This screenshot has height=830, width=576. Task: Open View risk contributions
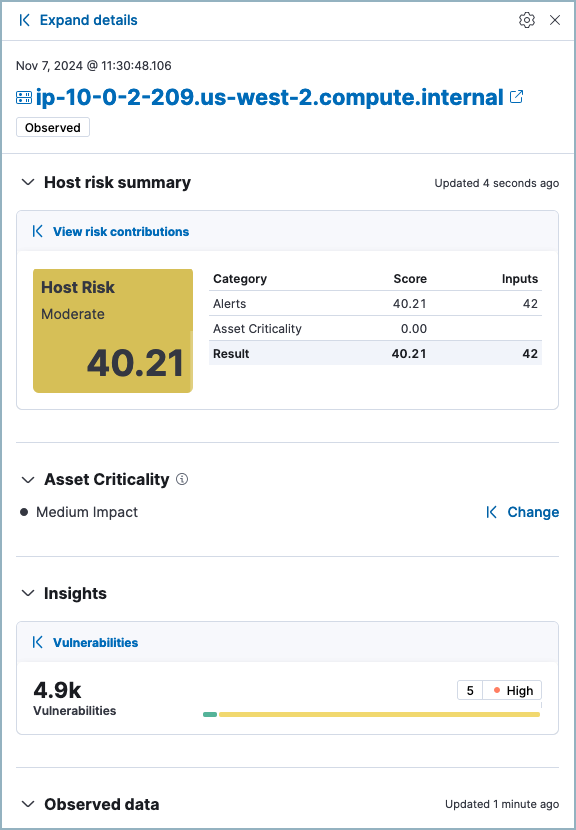[x=121, y=231]
